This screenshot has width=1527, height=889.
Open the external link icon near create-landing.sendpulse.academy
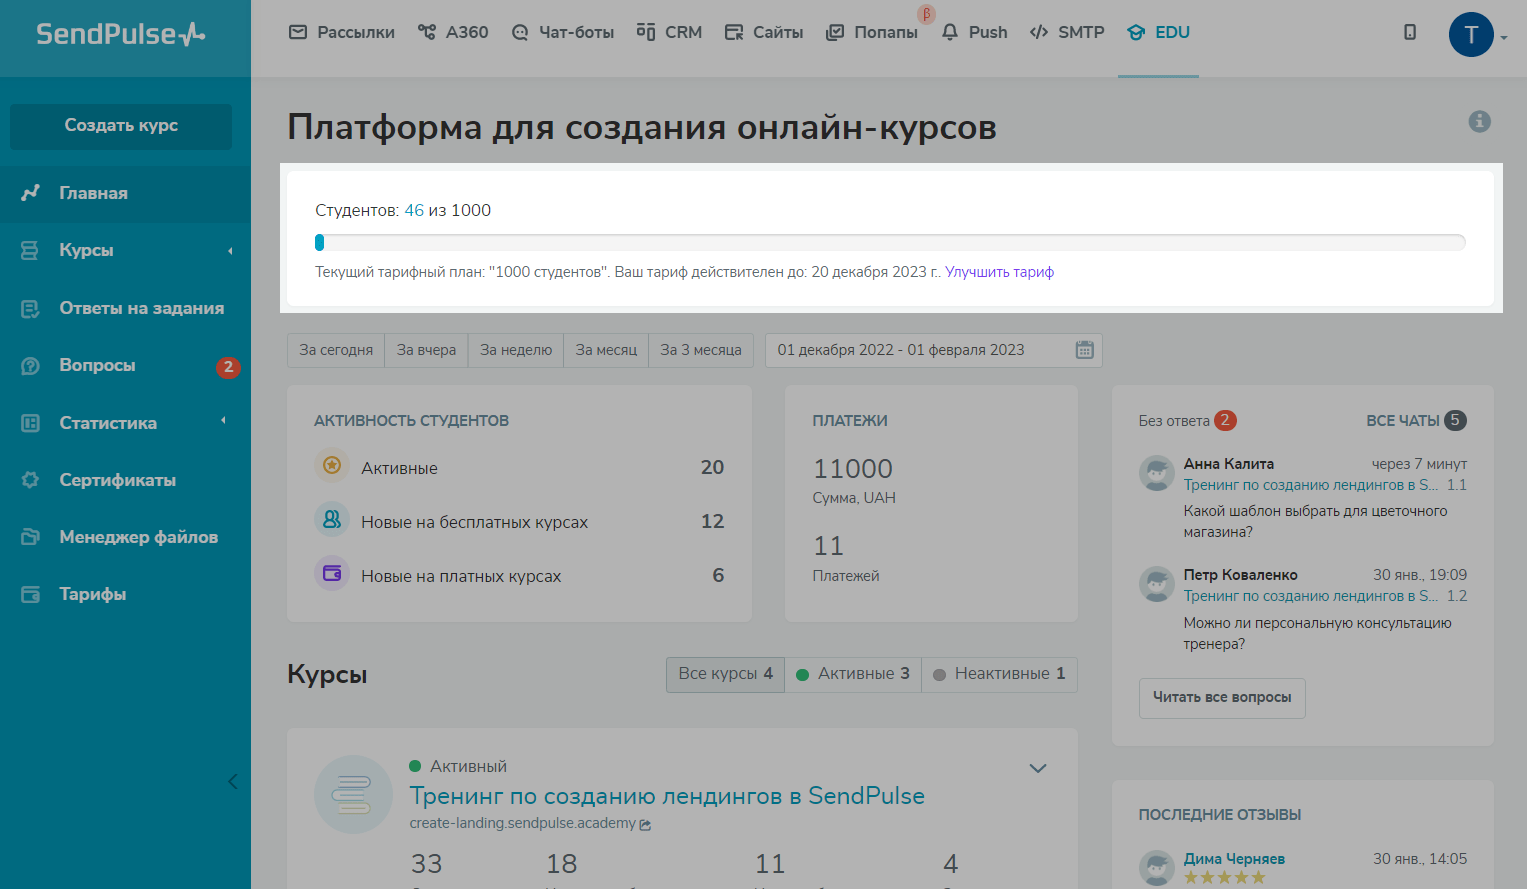(x=646, y=825)
